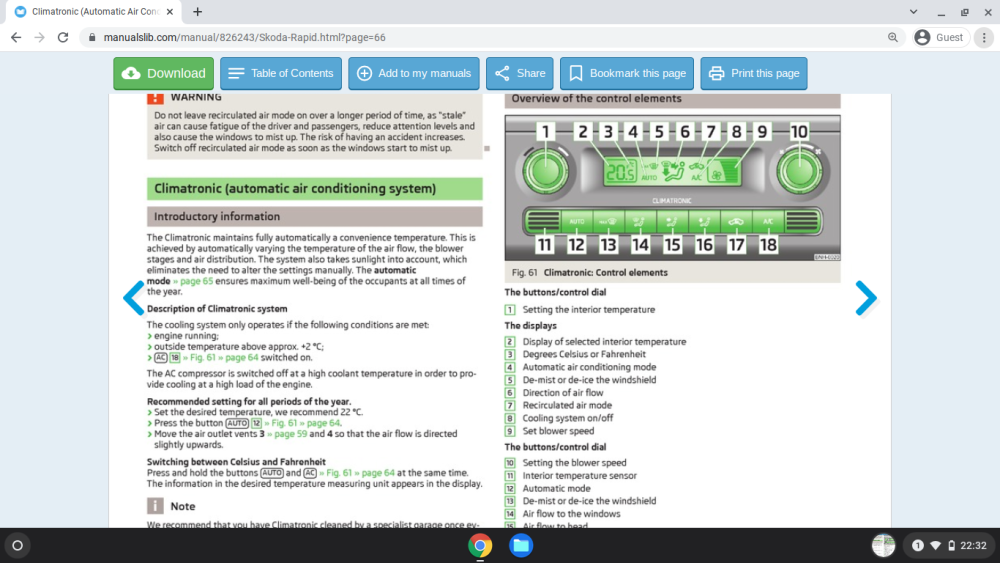This screenshot has width=1000, height=563.
Task: Click the Download button
Action: 163,73
